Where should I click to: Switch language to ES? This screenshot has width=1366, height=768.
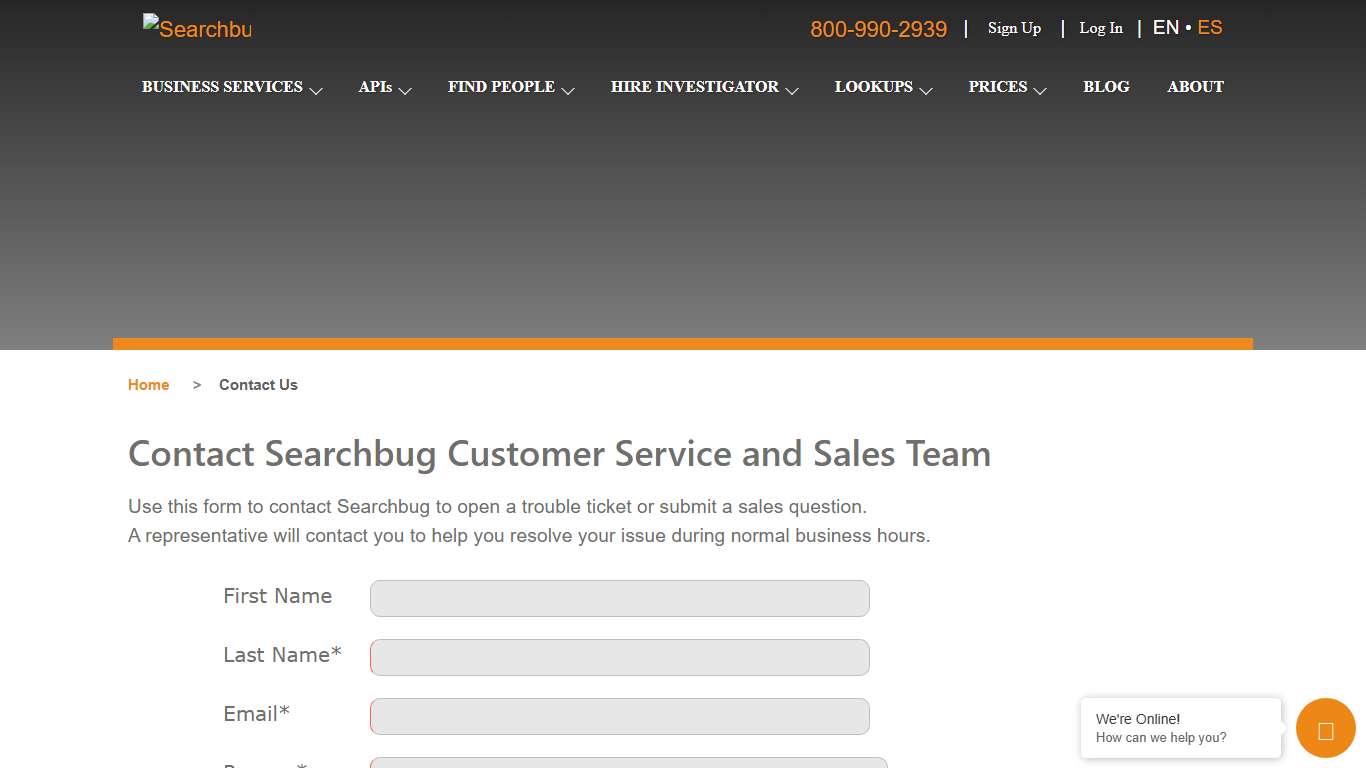click(x=1210, y=27)
